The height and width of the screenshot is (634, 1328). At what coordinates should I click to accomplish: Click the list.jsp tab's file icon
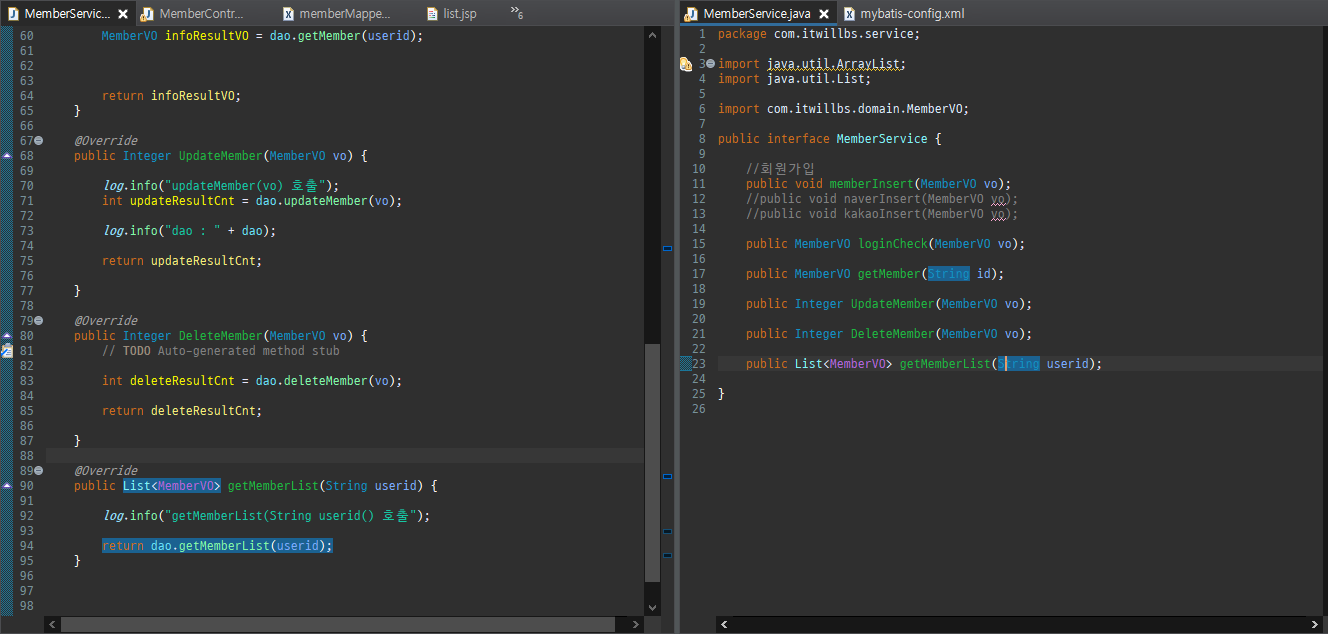pos(432,14)
